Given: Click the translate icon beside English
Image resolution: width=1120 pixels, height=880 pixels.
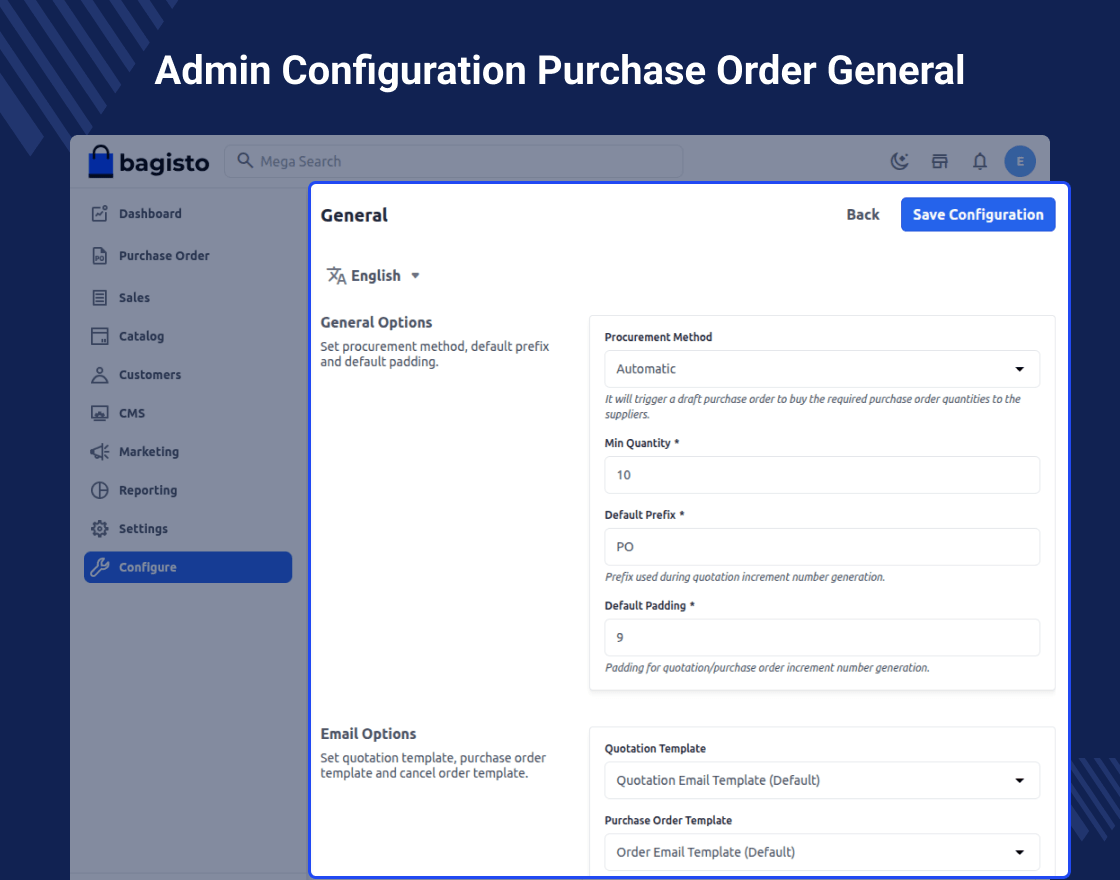Looking at the screenshot, I should 336,276.
